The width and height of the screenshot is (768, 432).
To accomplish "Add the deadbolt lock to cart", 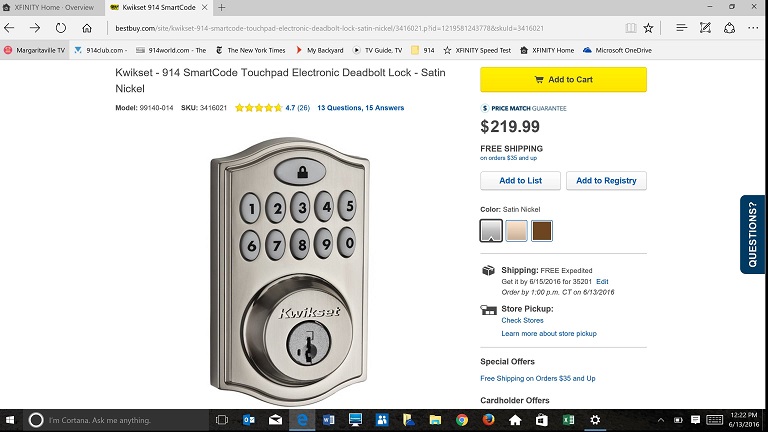I will (563, 79).
